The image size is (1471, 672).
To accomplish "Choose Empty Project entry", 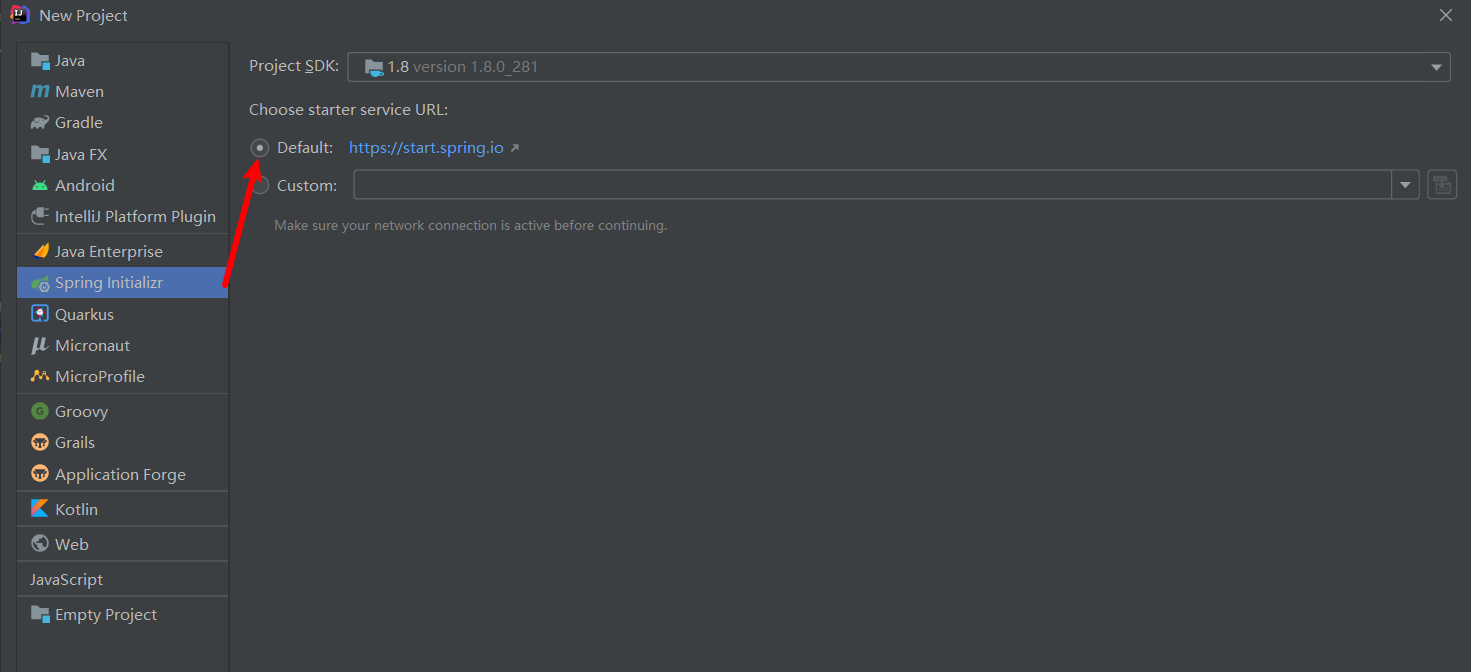I will click(x=122, y=614).
